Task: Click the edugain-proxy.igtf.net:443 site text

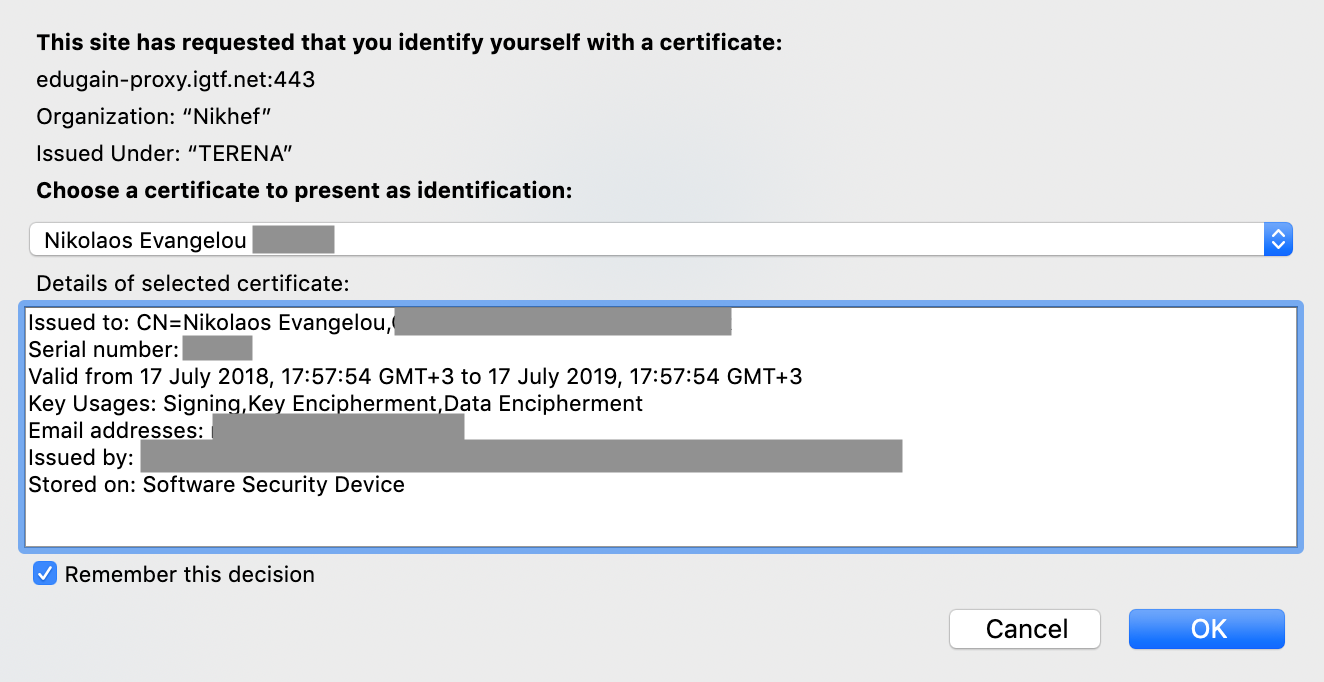Action: [x=176, y=79]
